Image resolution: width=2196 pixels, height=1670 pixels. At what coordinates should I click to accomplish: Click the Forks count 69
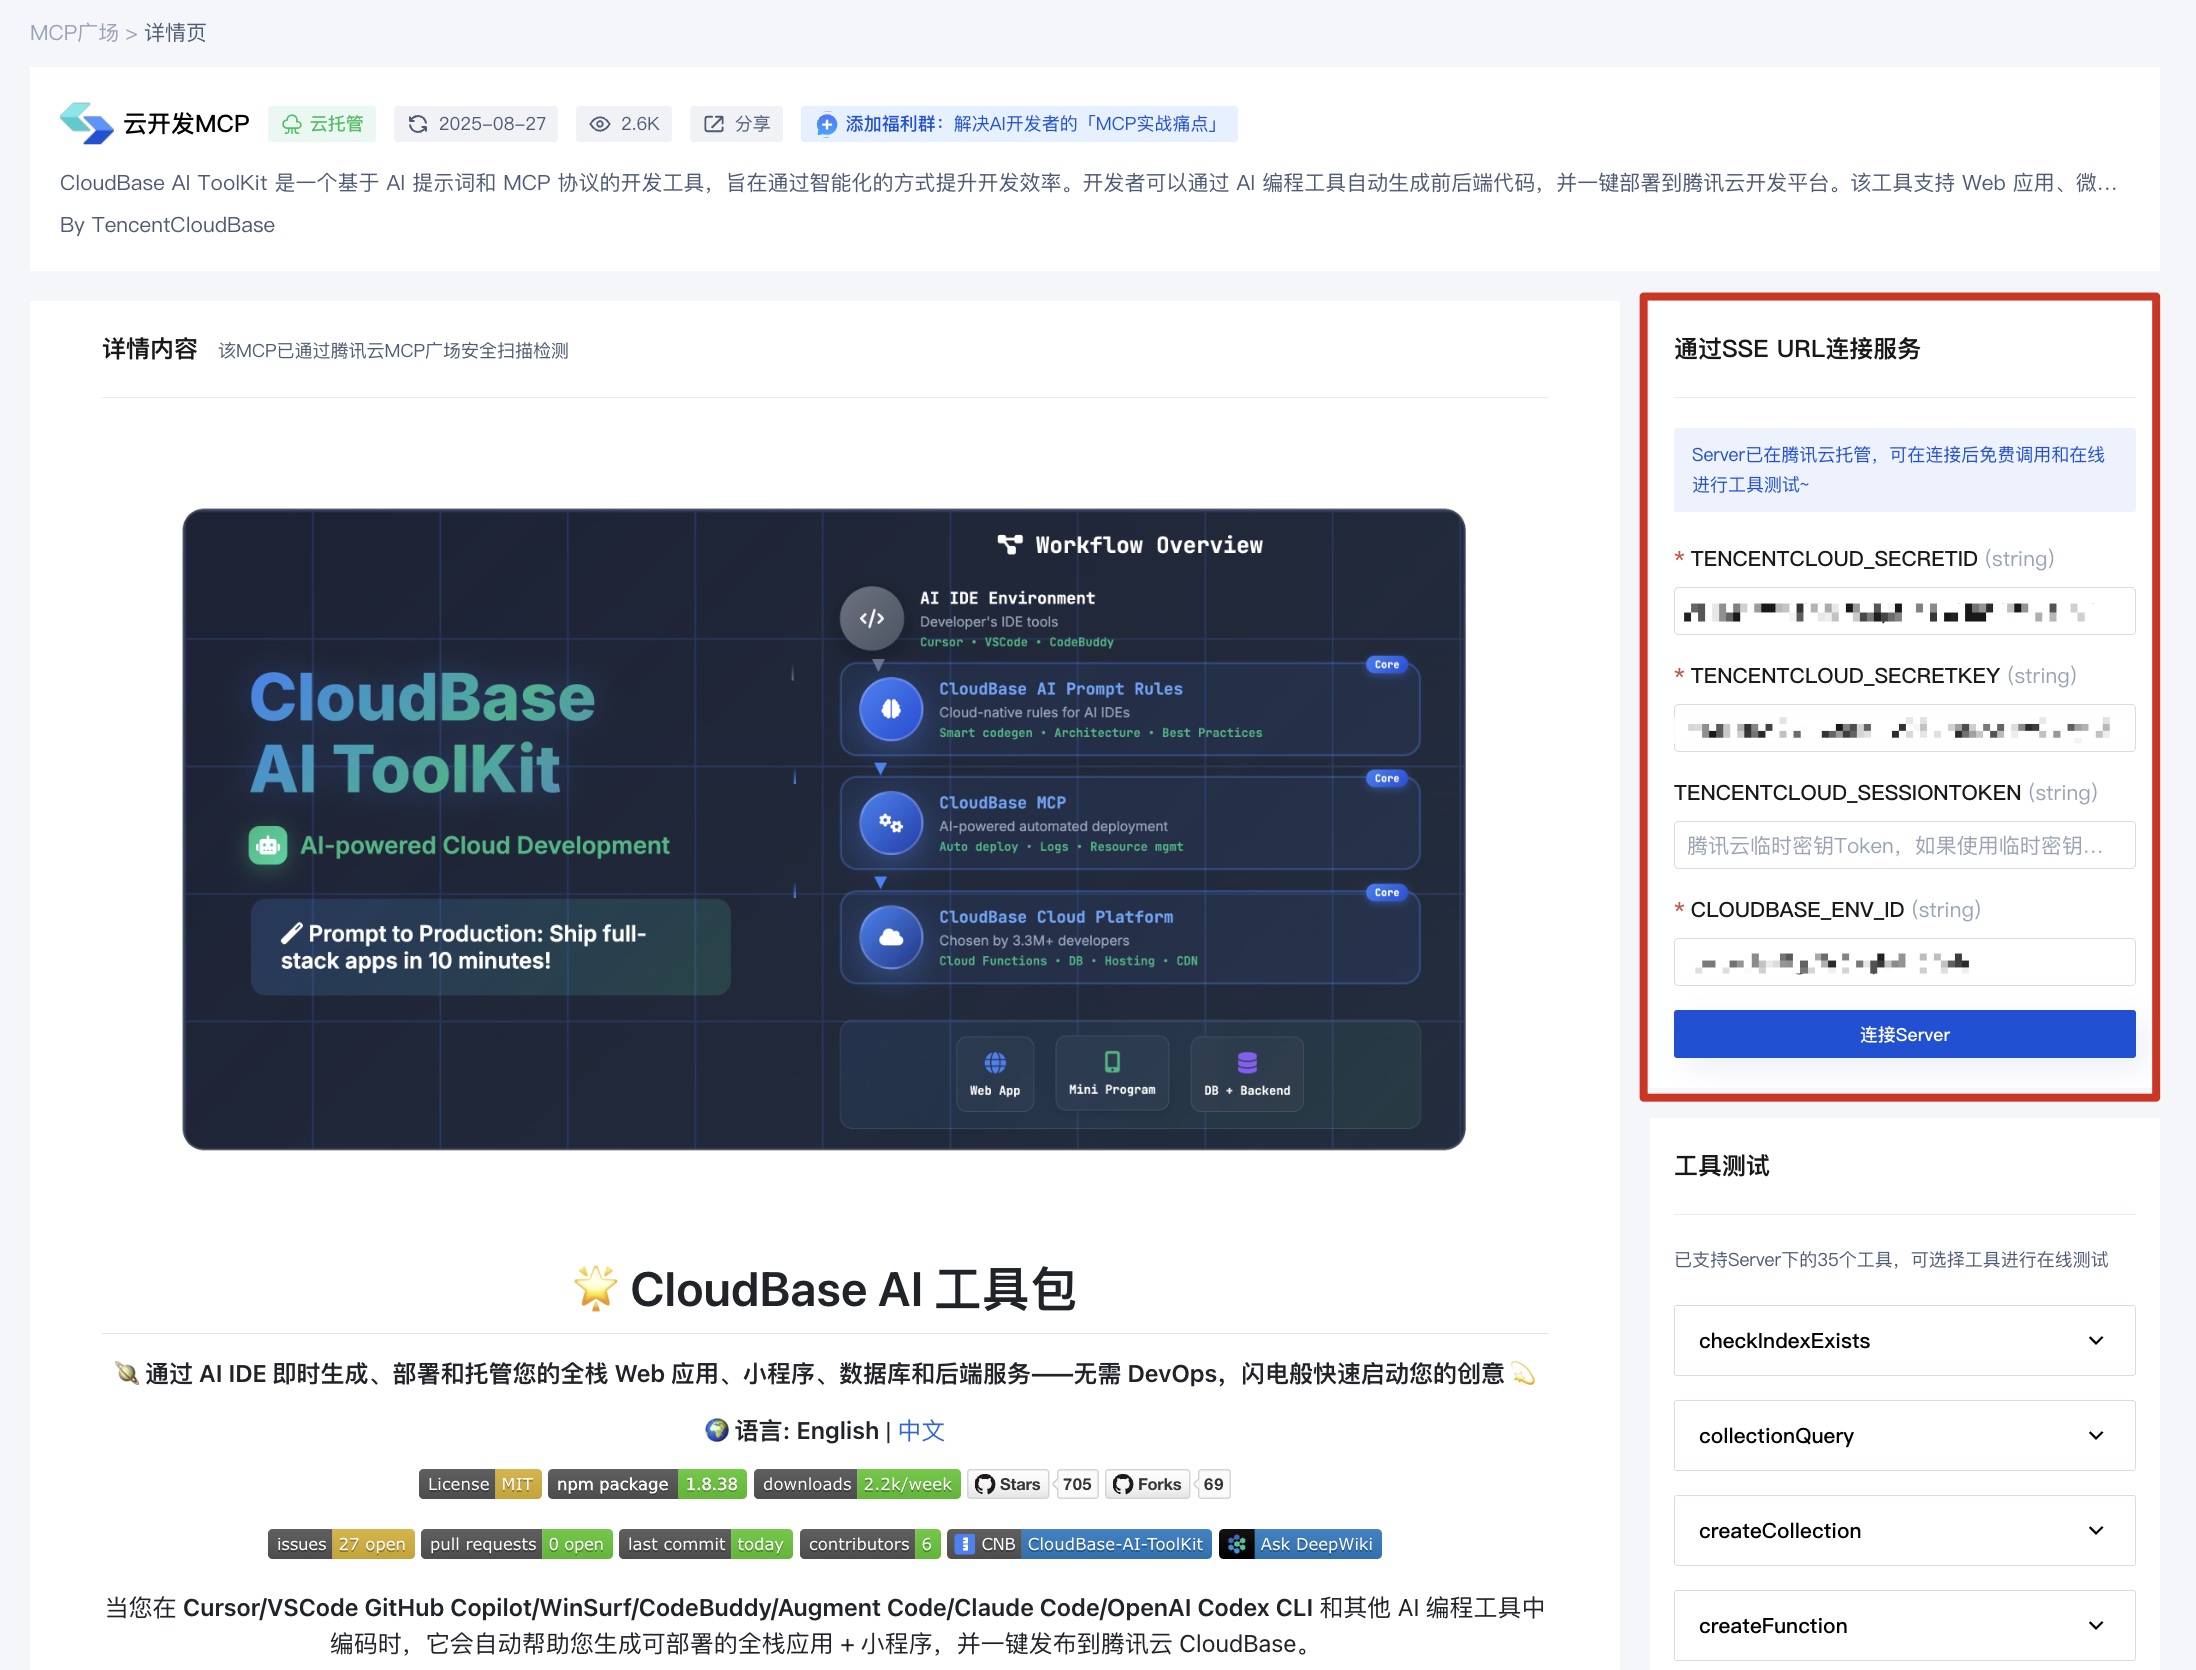(x=1213, y=1484)
